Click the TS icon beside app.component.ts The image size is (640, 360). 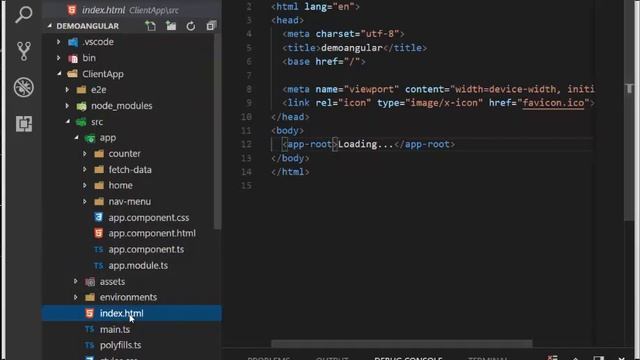[x=98, y=249]
